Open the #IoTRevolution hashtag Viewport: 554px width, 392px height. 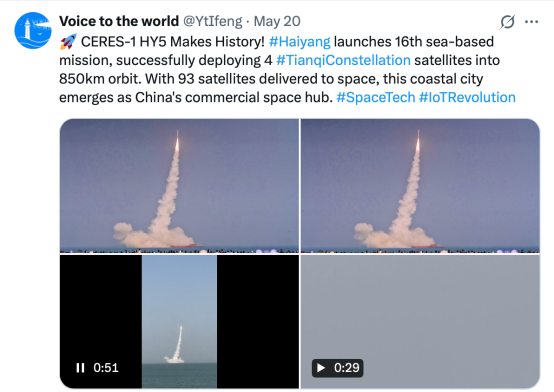point(467,97)
